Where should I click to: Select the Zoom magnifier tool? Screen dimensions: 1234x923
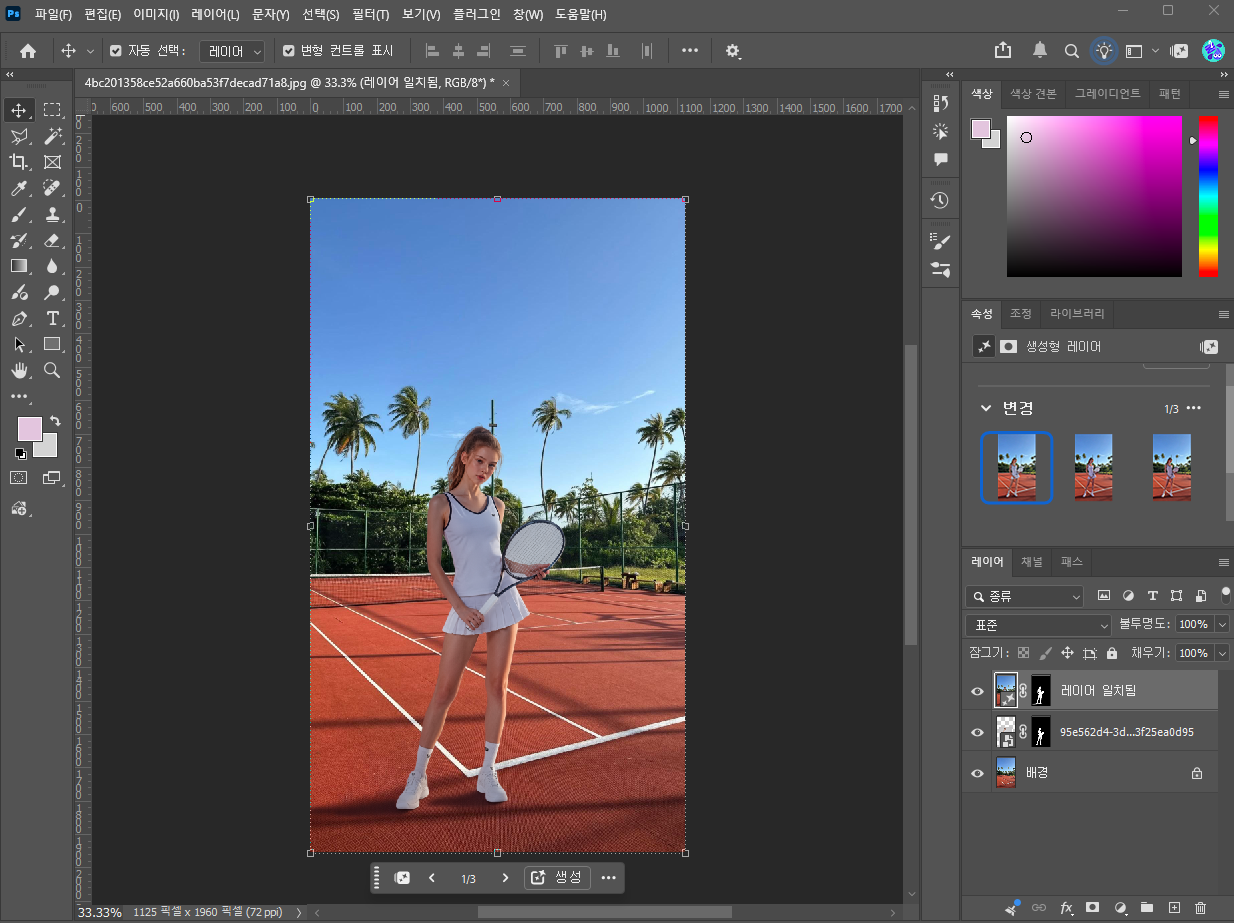(52, 370)
